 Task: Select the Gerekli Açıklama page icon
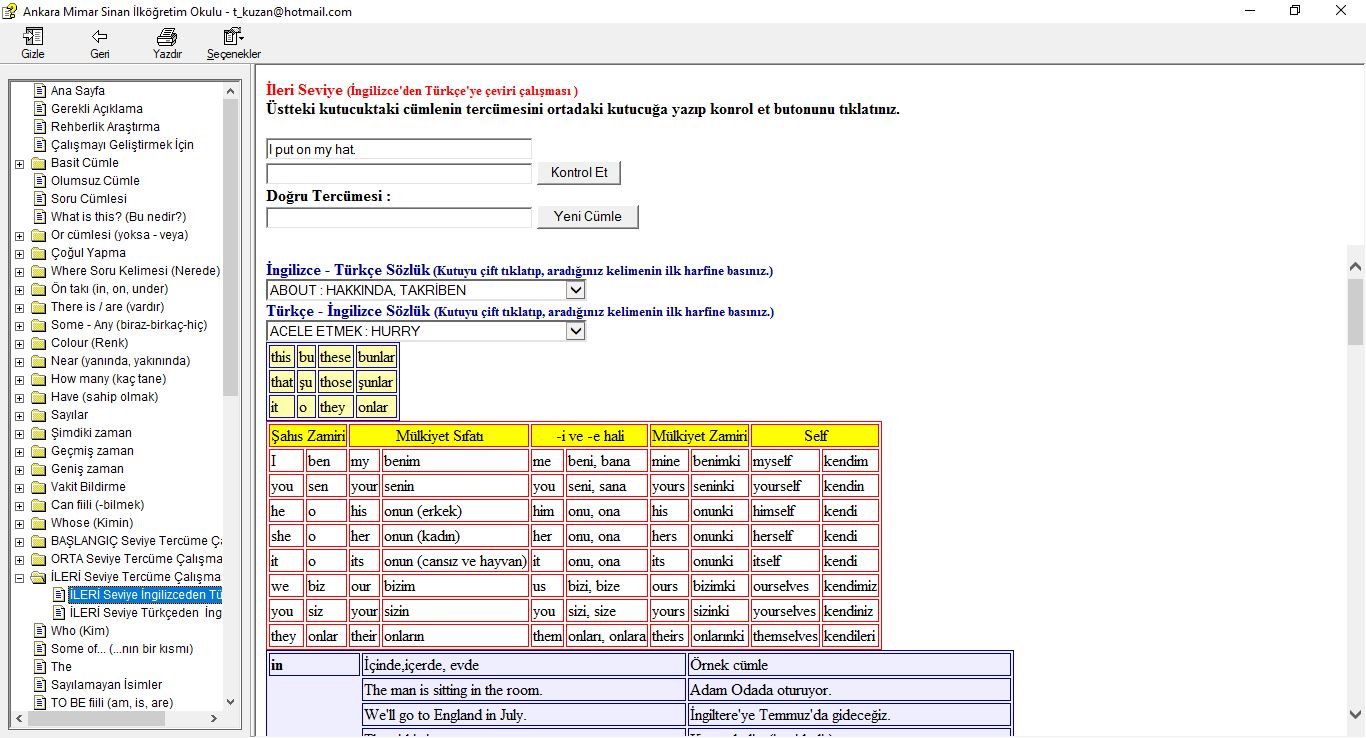[40, 109]
